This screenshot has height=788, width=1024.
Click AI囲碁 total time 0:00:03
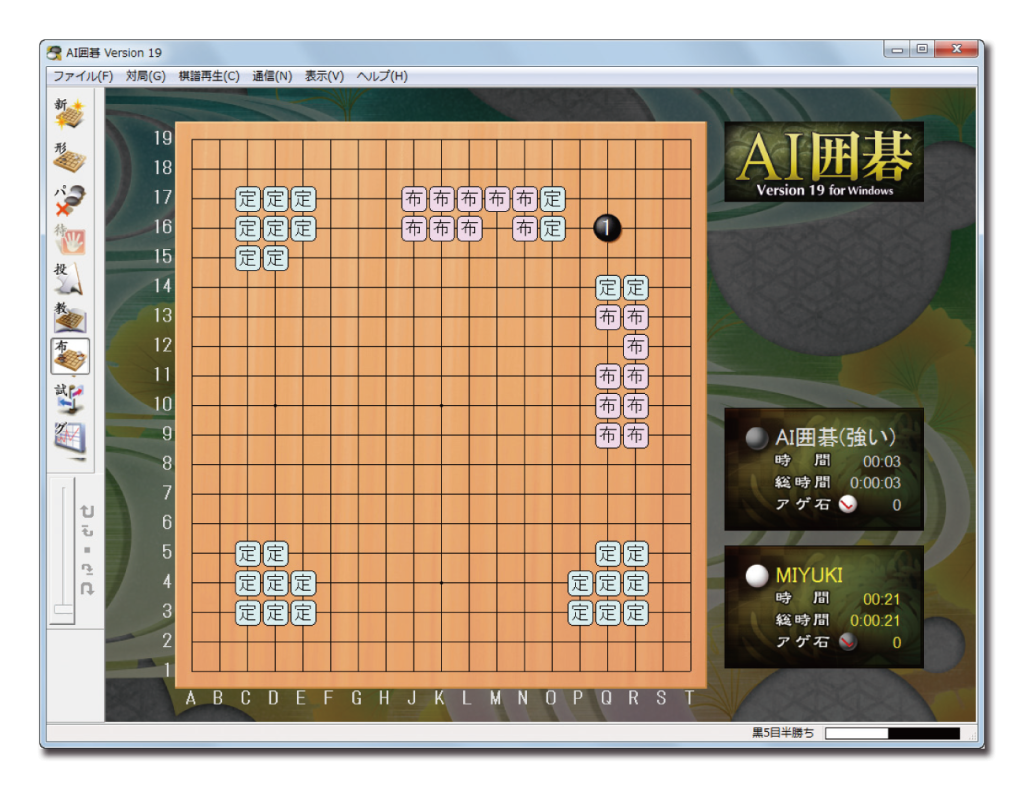[x=875, y=483]
